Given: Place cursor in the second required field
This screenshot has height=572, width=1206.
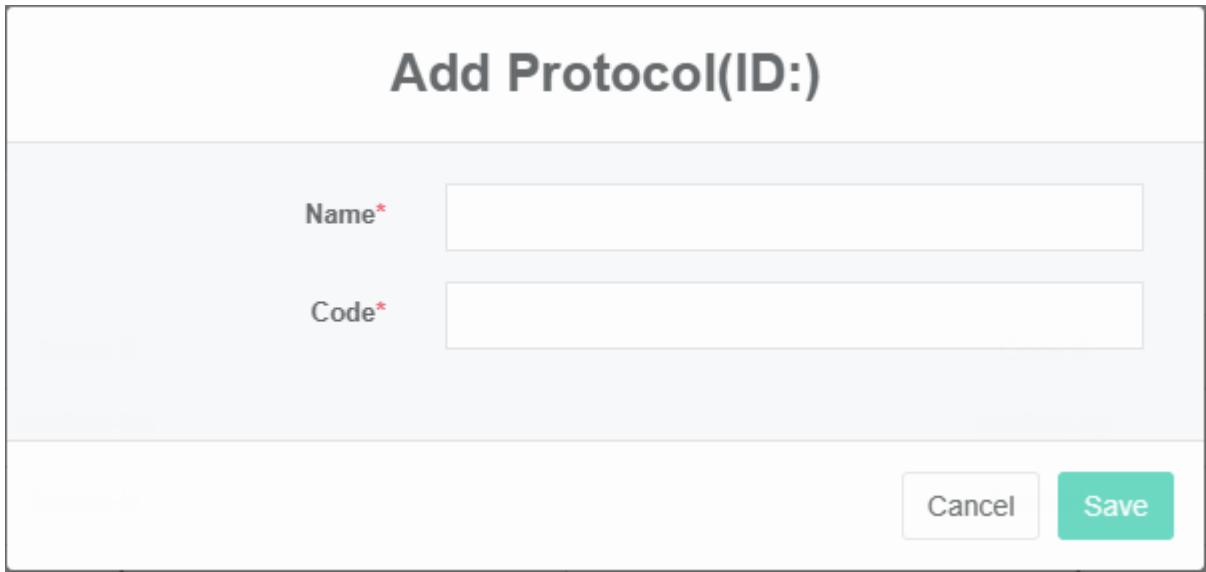Looking at the screenshot, I should 793,315.
